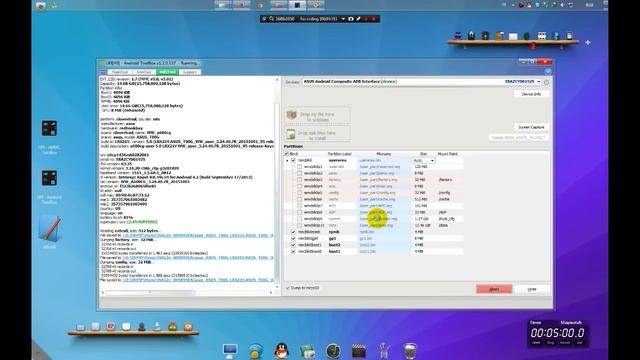This screenshot has height=360, width=640.
Task: Click the apk install drop icon
Action: (291, 133)
